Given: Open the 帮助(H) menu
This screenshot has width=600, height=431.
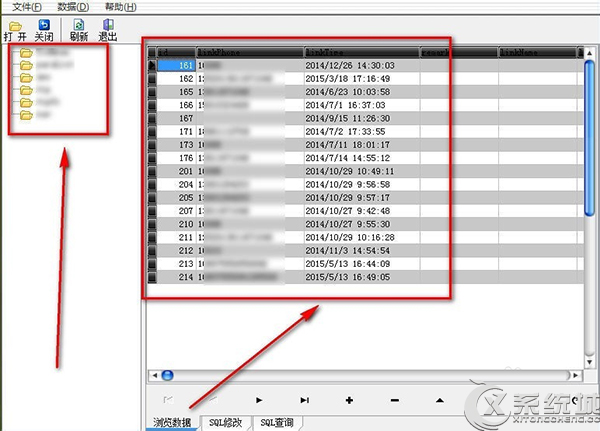Looking at the screenshot, I should click(x=121, y=7).
